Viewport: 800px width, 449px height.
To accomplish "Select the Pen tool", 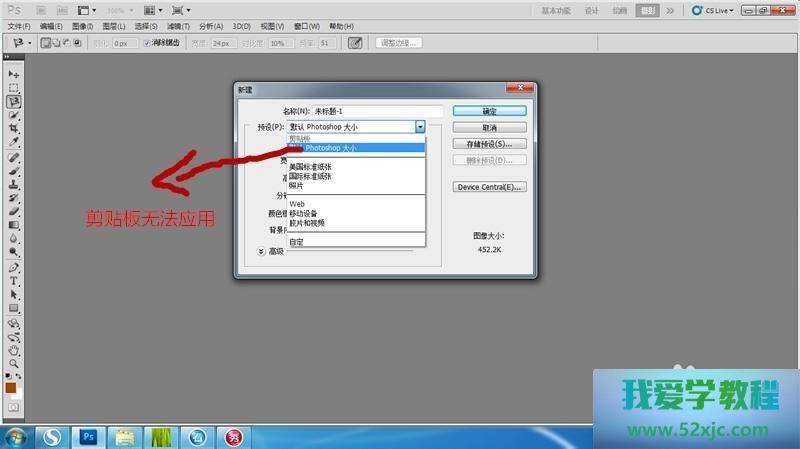I will coord(14,268).
